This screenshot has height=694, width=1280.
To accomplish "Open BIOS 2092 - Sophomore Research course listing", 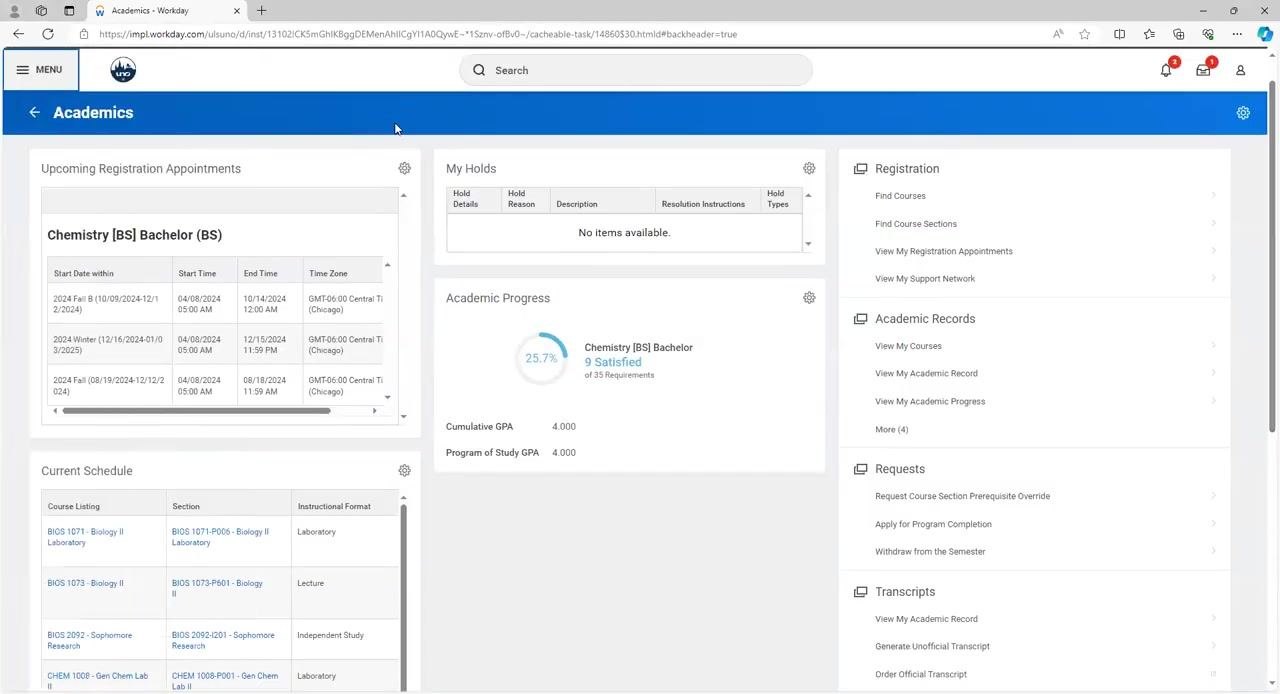I will tap(89, 640).
